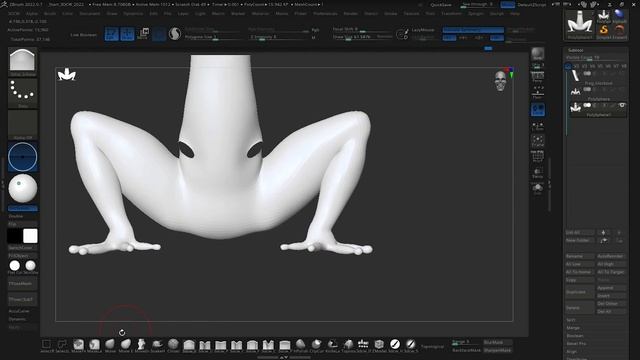
Task: Adjust the Draw Size slider
Action: coord(362,37)
